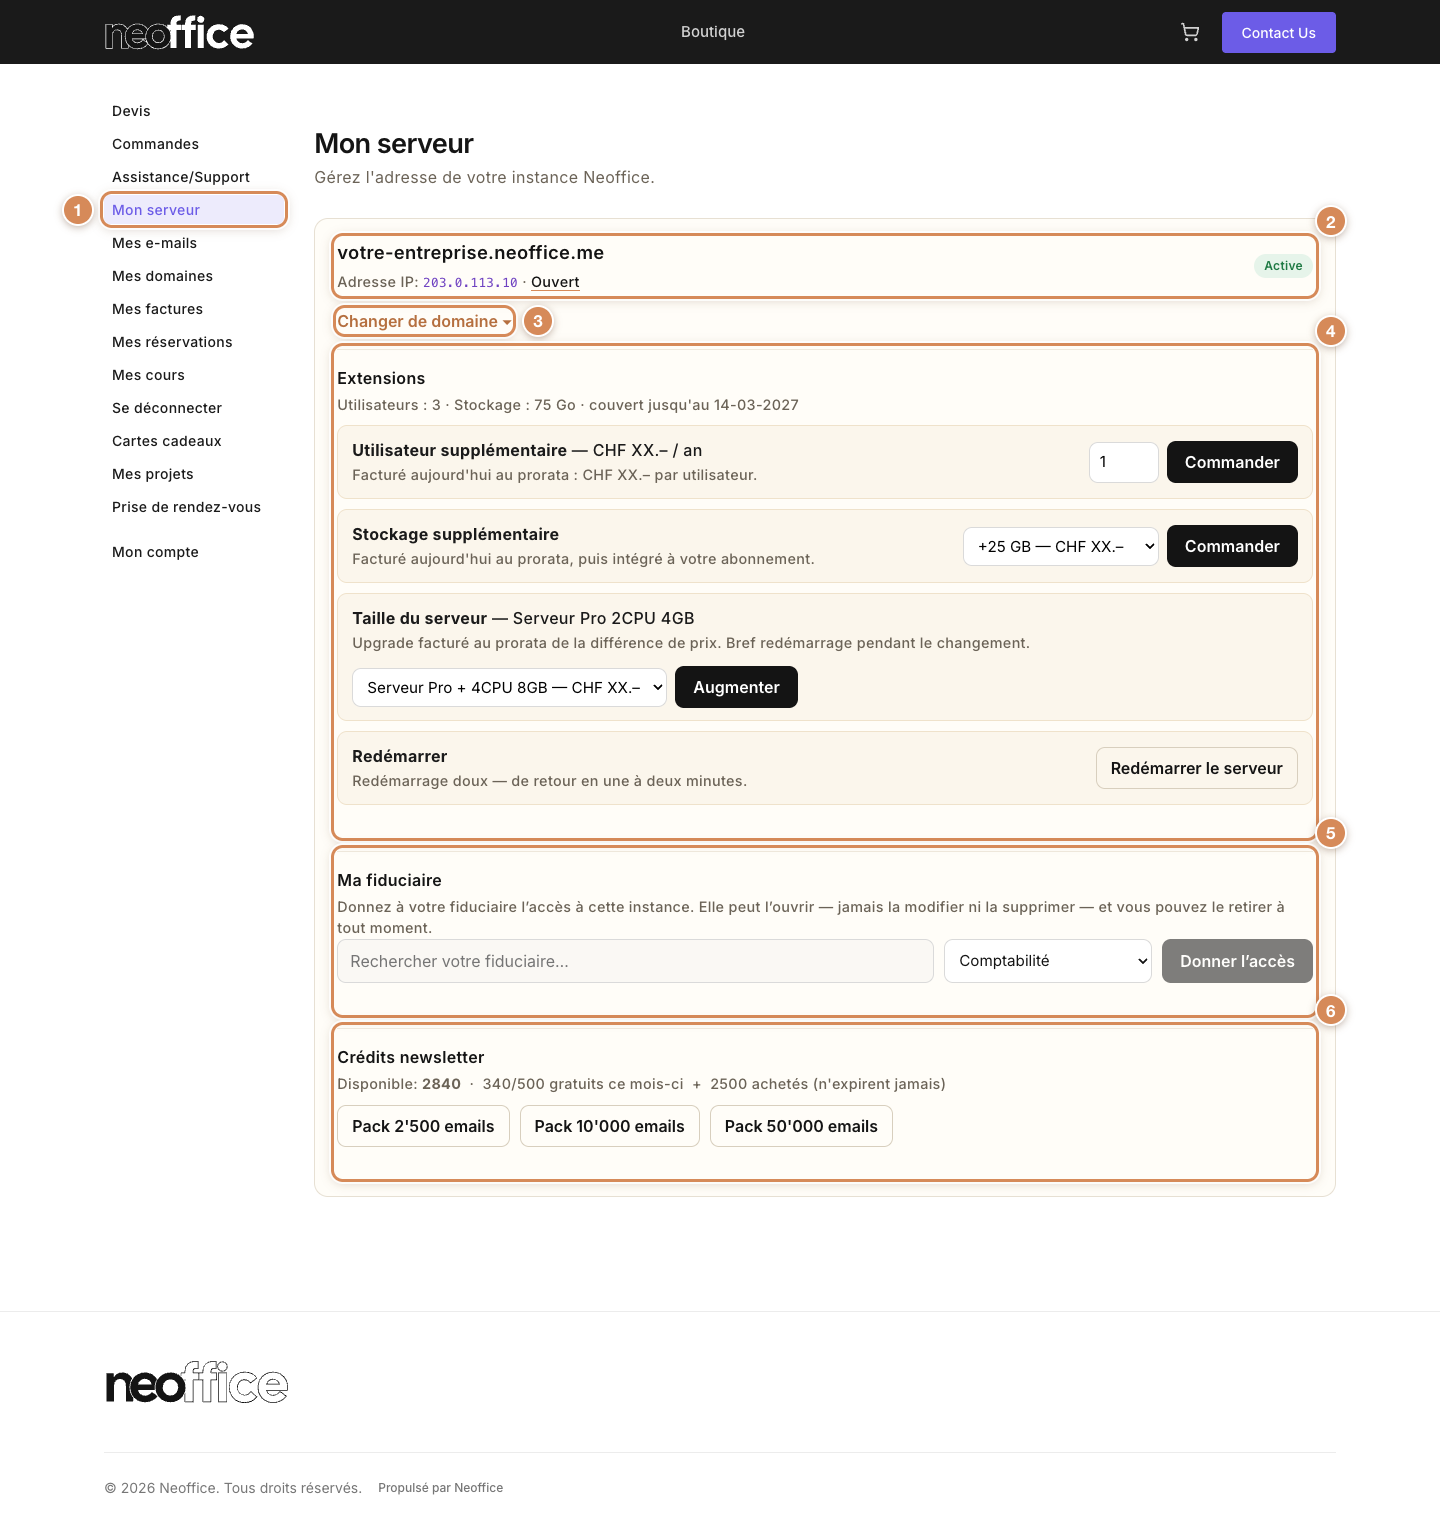Viewport: 1440px width, 1523px height.
Task: Open Cartes cadeaux in the sidebar
Action: tap(167, 441)
